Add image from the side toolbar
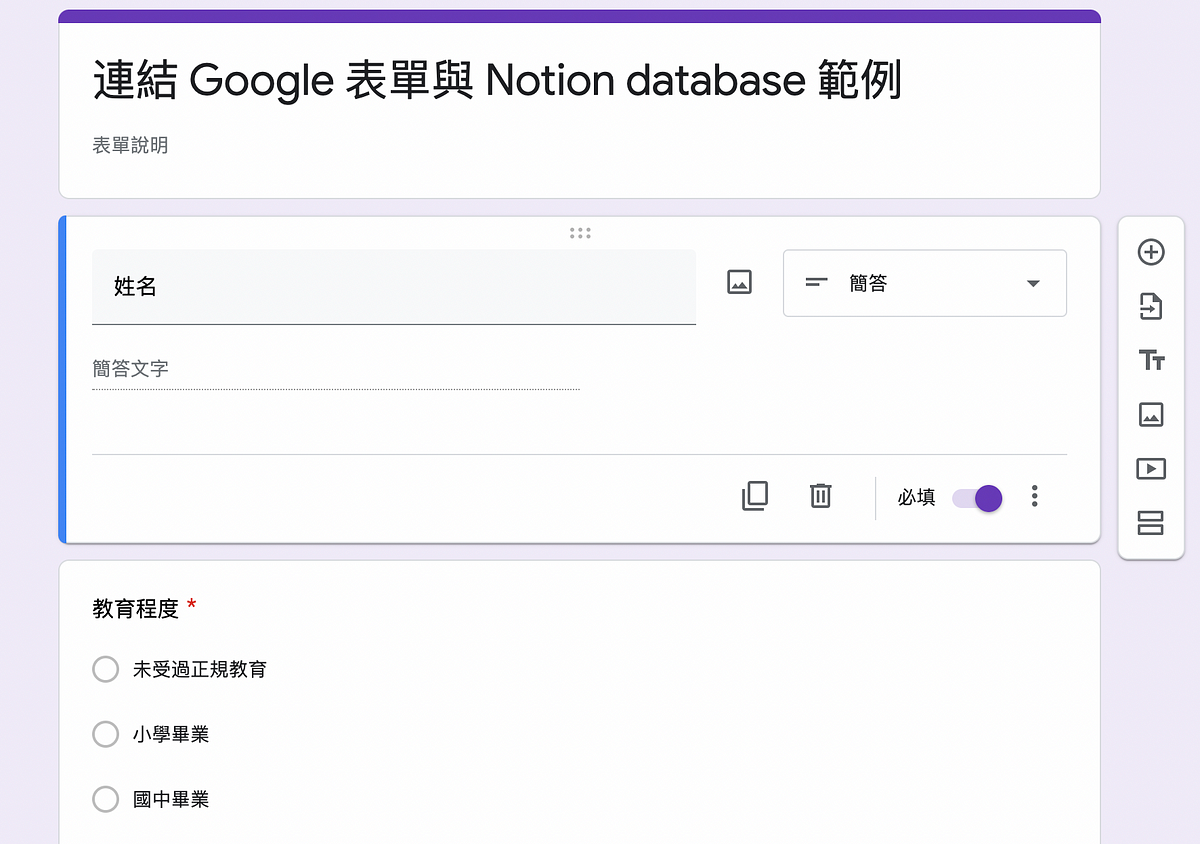 [1151, 414]
